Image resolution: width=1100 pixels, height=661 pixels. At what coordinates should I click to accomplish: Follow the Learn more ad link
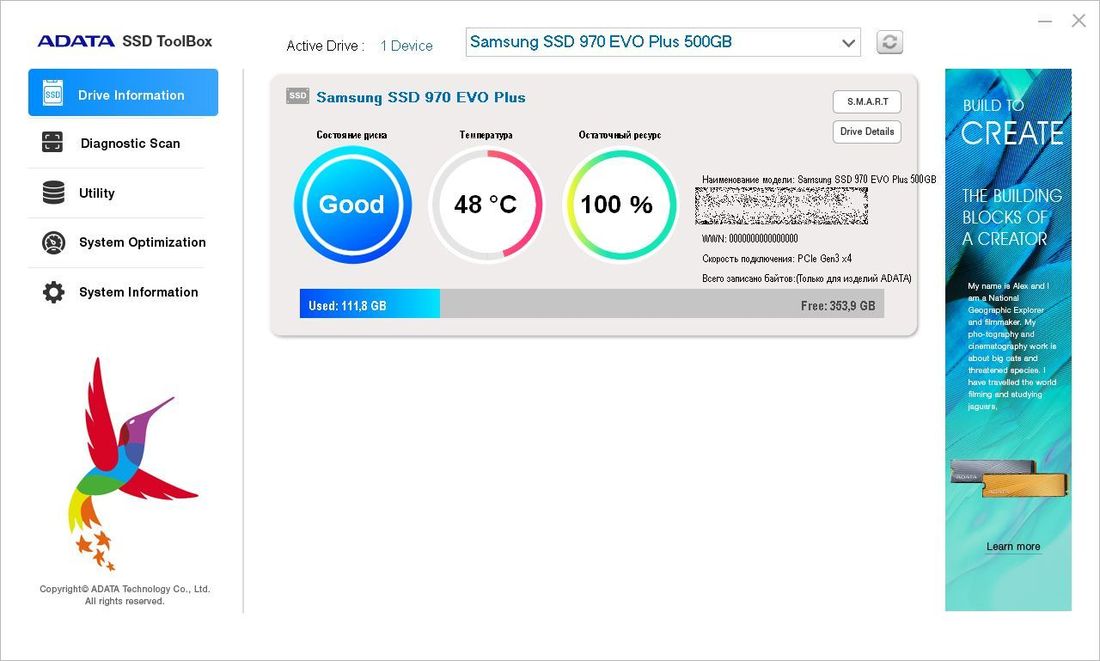[1013, 547]
